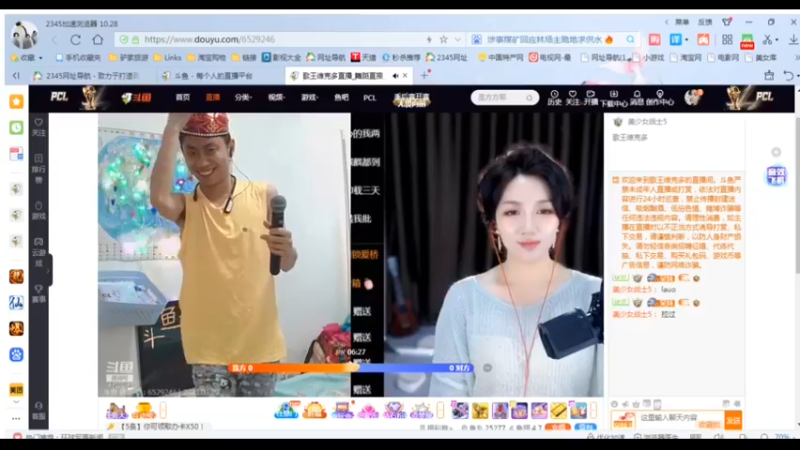Screen dimensions: 800x450
Task: Go back with the browser back arrow
Action: [55, 40]
